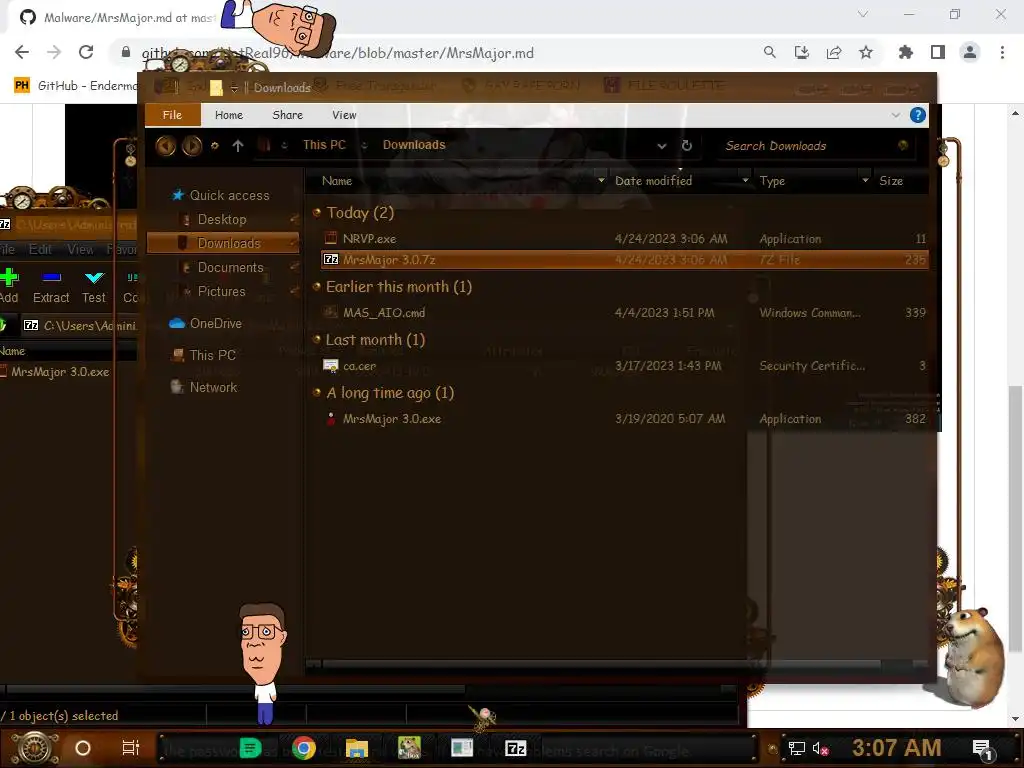Viewport: 1024px width, 768px height.
Task: Open the File tab in Explorer
Action: [x=172, y=115]
